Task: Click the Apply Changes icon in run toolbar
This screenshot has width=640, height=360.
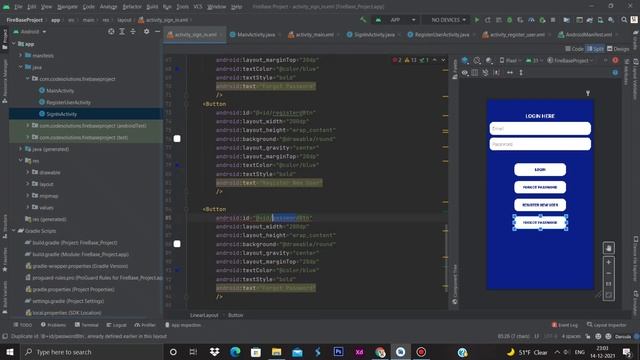Action: [x=487, y=20]
